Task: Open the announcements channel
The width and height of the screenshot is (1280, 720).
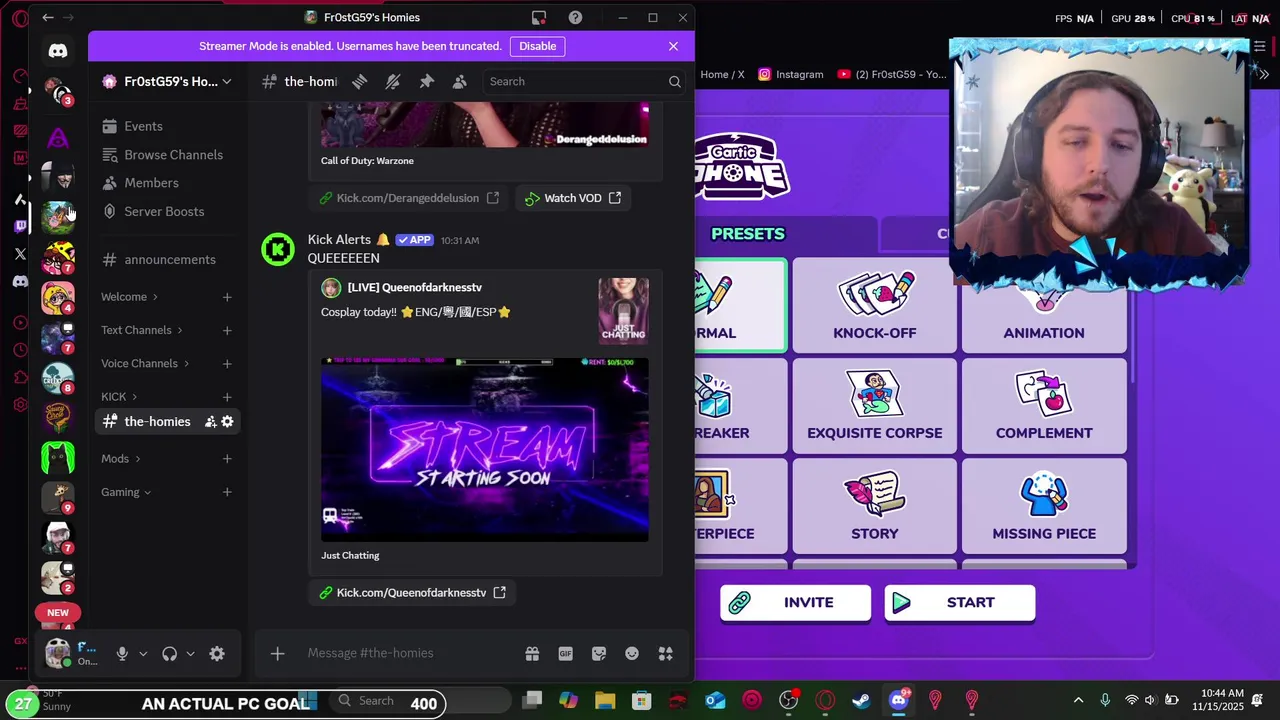Action: (169, 260)
